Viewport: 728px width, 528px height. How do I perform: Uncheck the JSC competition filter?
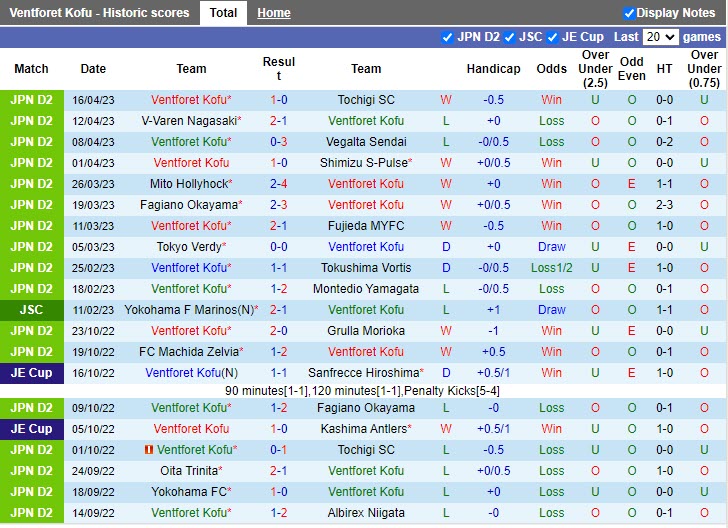(509, 37)
